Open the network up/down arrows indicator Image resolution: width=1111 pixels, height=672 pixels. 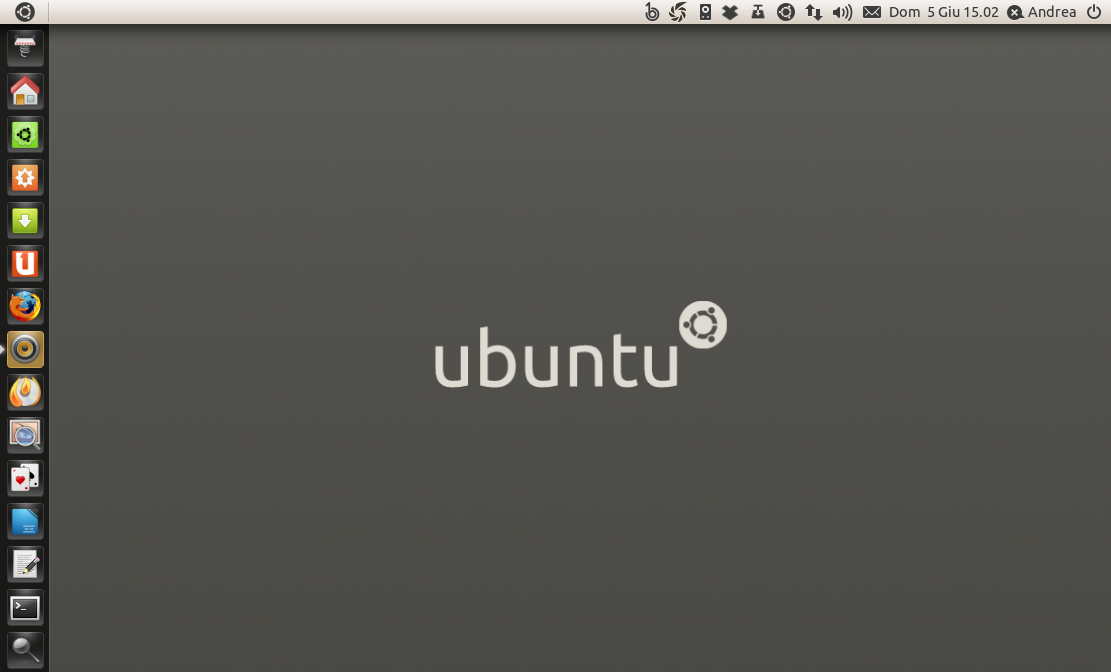click(x=813, y=12)
